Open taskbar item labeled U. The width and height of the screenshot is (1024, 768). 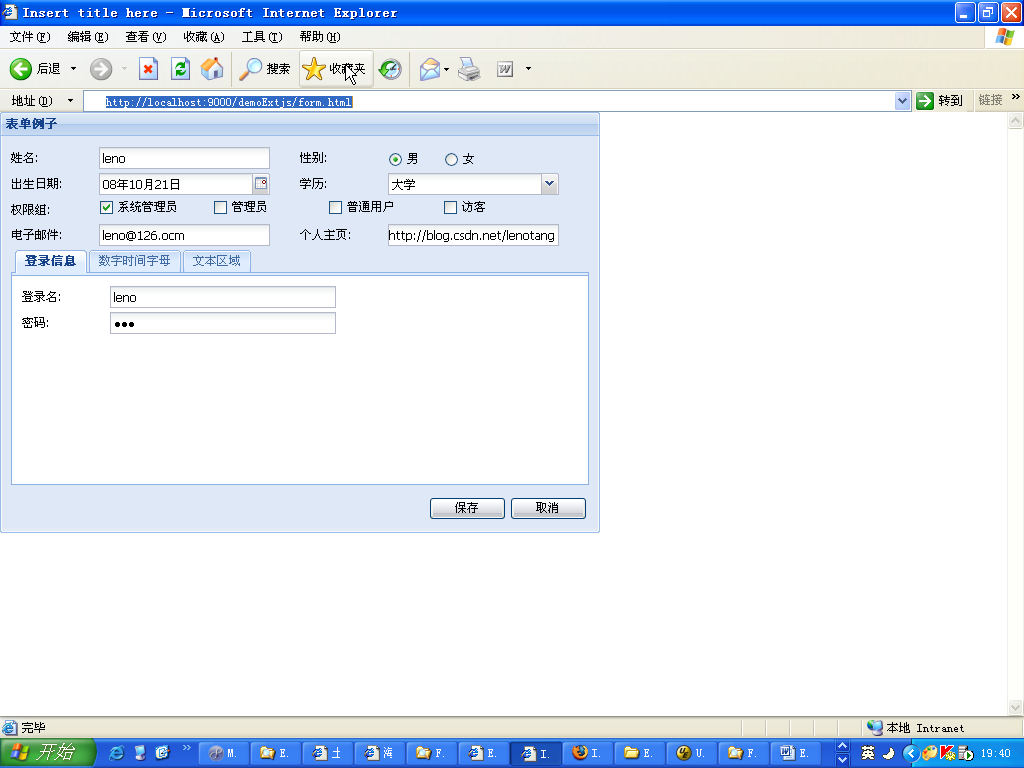(x=691, y=753)
